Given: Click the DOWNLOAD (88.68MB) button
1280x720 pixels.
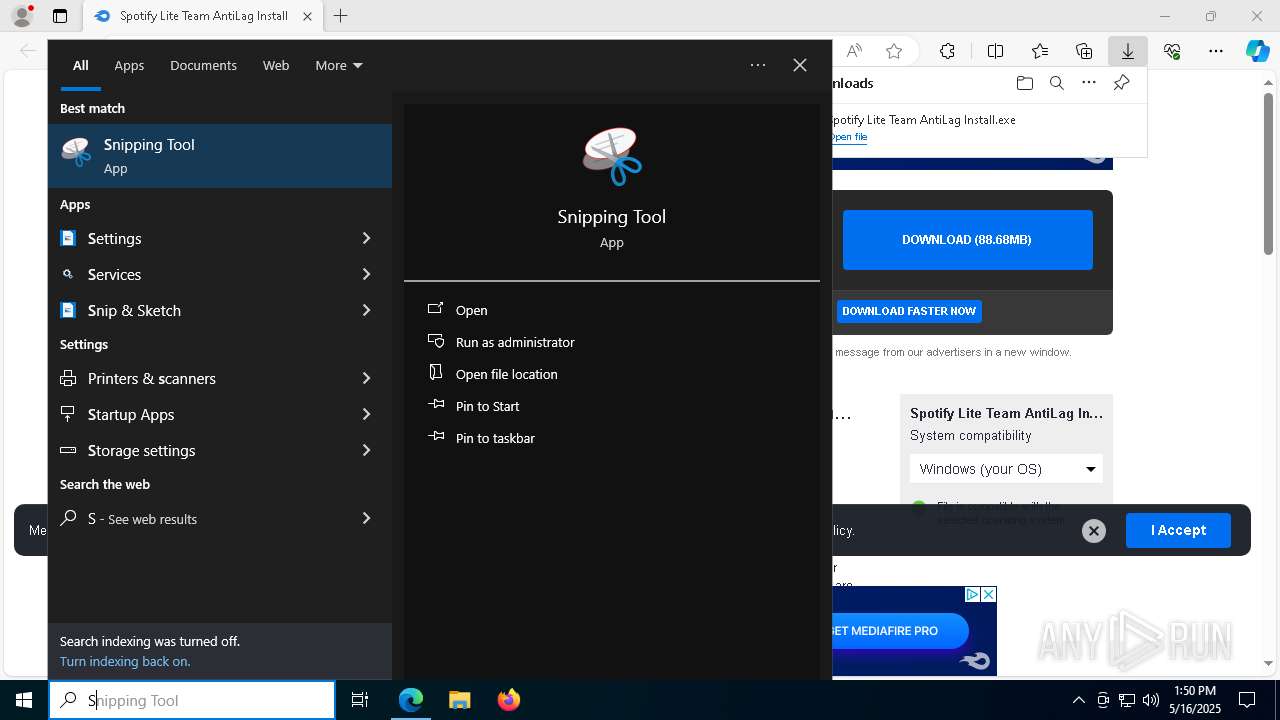Looking at the screenshot, I should pos(967,240).
